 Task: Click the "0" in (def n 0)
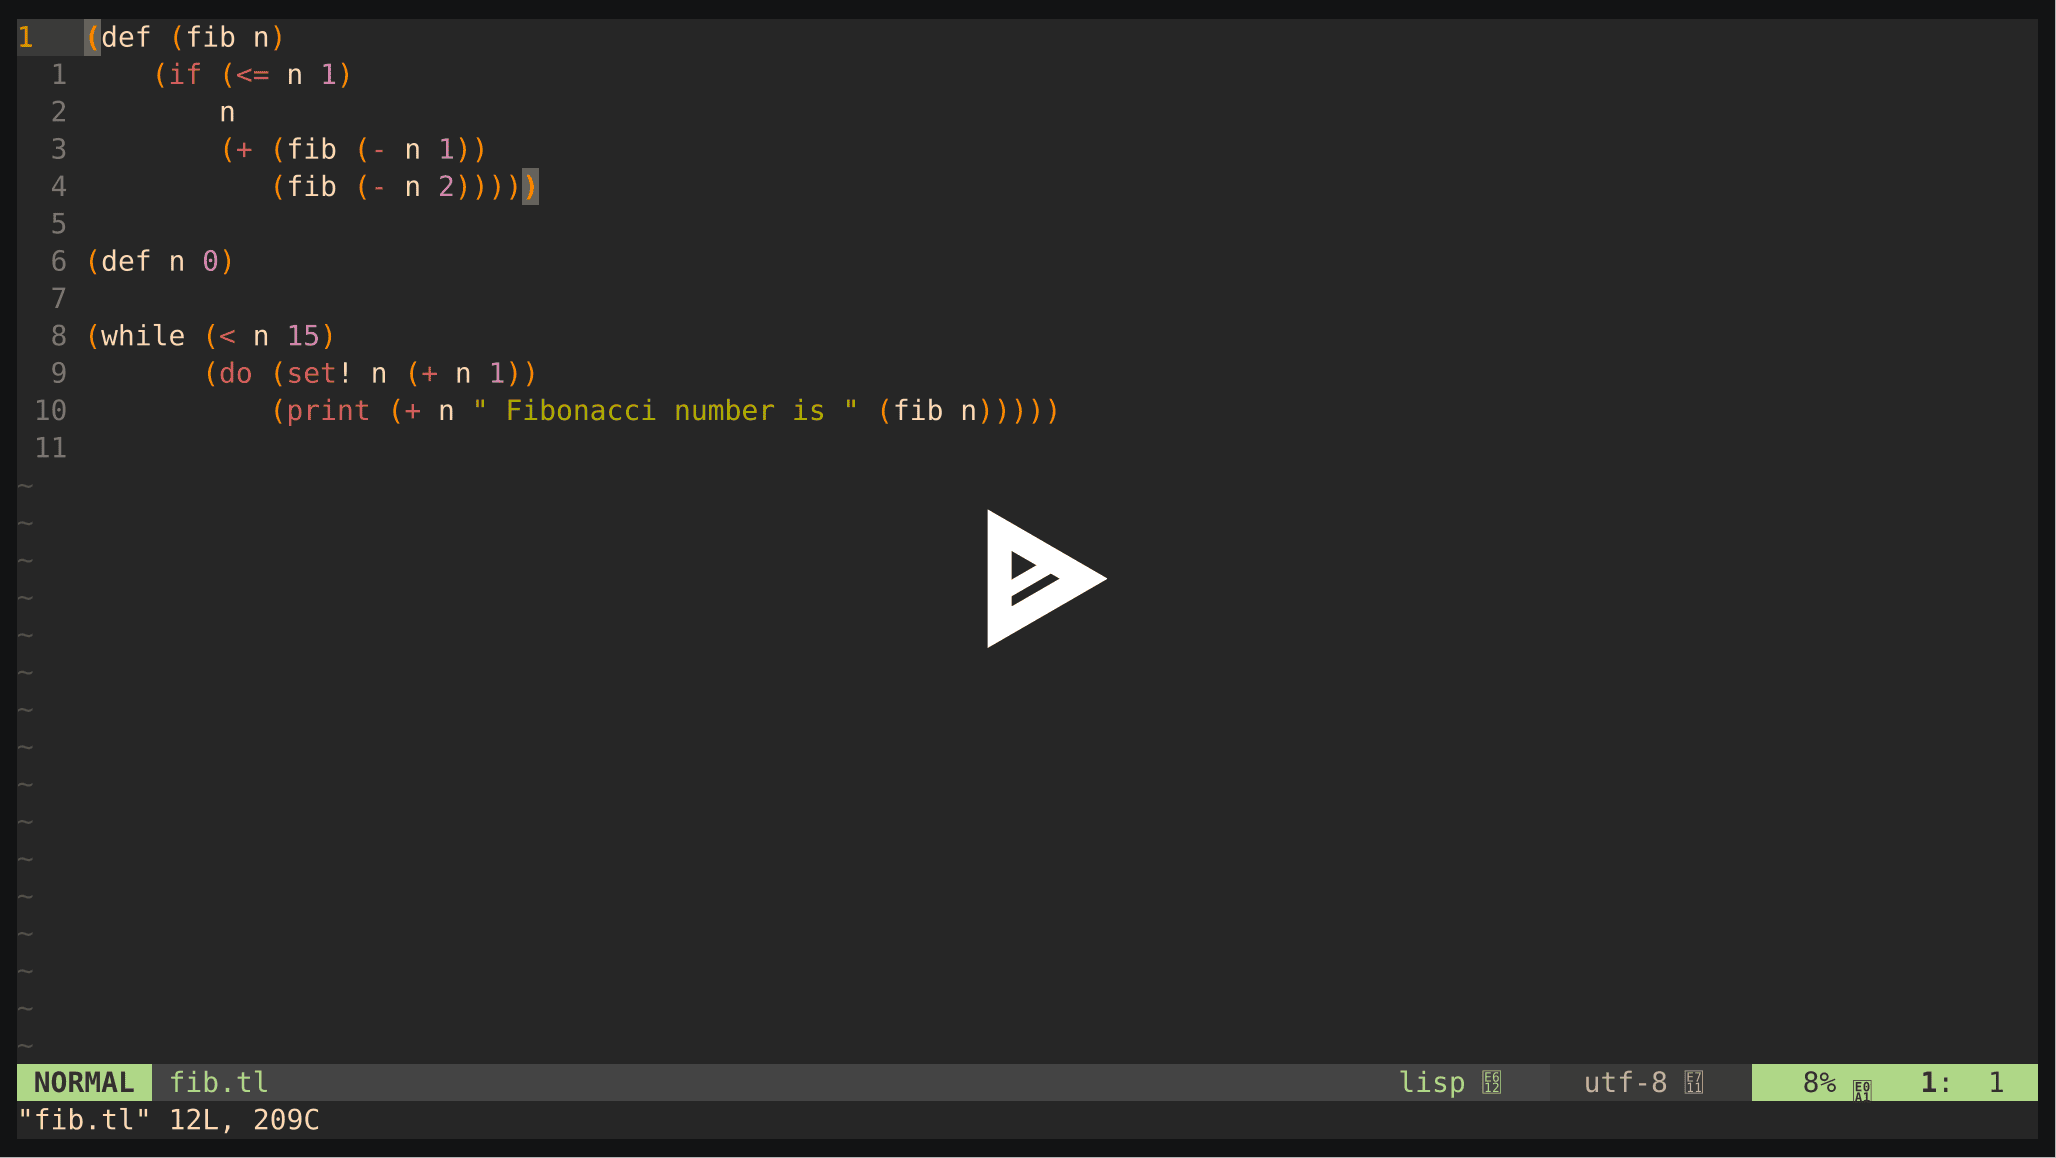coord(210,261)
